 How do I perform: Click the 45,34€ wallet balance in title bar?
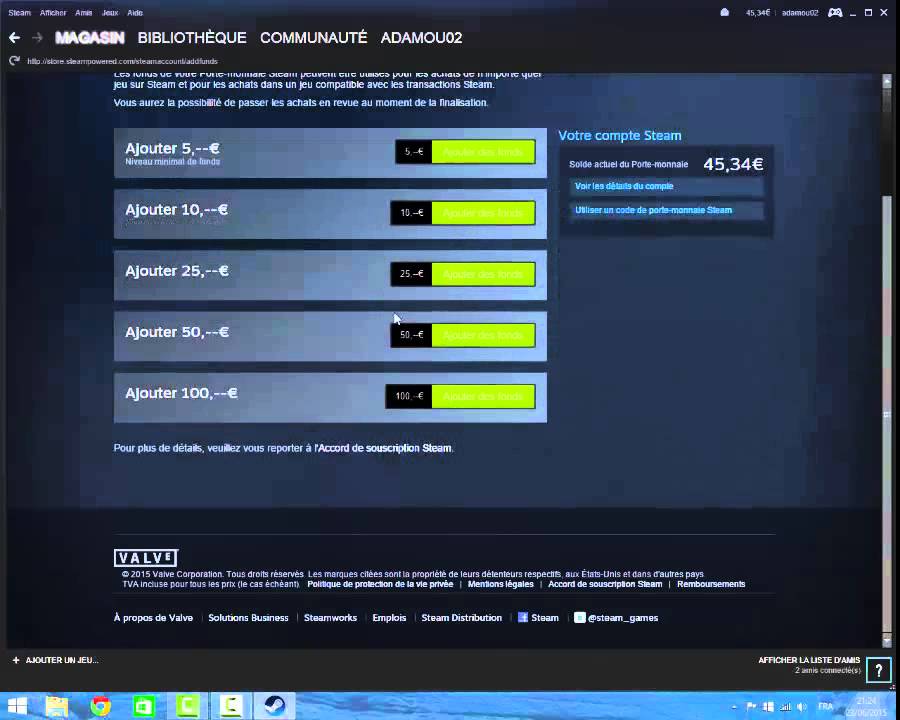click(x=758, y=13)
